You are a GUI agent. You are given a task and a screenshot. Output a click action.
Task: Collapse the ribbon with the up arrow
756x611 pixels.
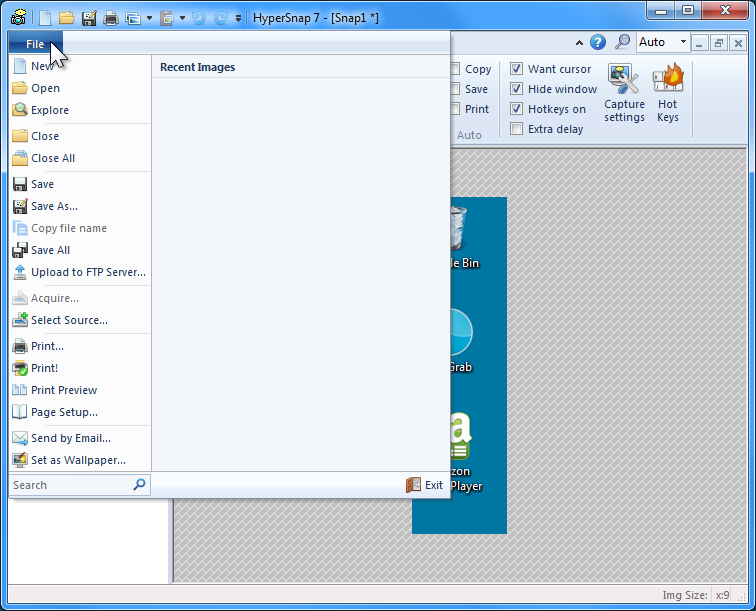click(x=579, y=43)
